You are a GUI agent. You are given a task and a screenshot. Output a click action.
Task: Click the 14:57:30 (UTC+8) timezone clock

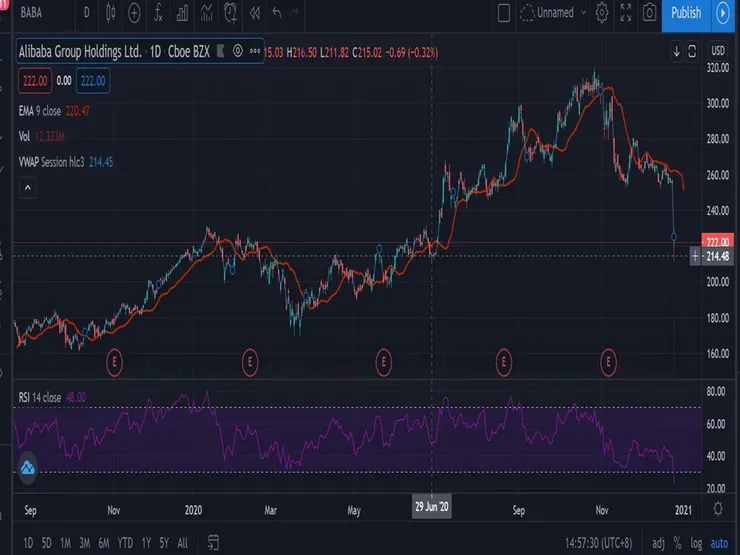[x=598, y=543]
